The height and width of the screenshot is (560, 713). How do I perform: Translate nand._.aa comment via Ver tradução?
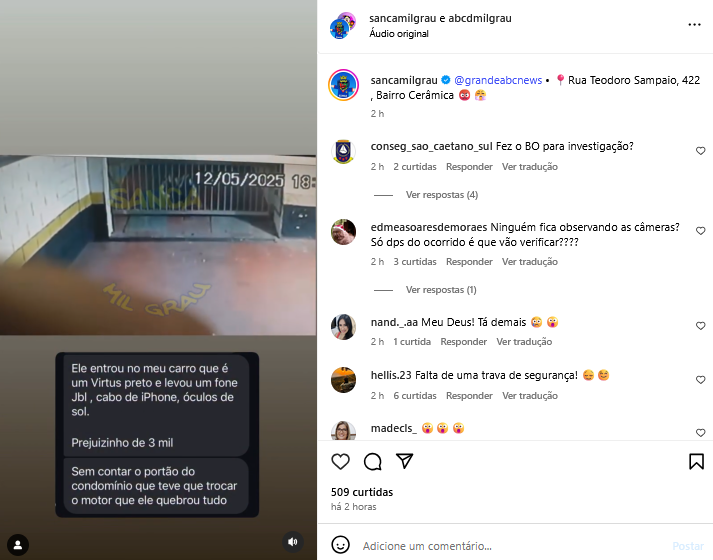pos(524,342)
